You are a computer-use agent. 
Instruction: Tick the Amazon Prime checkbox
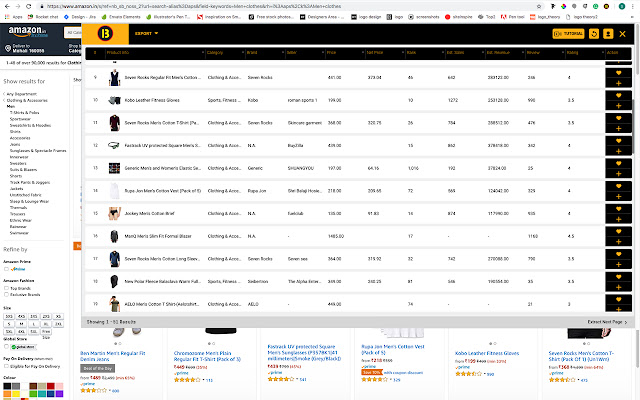pos(6,269)
